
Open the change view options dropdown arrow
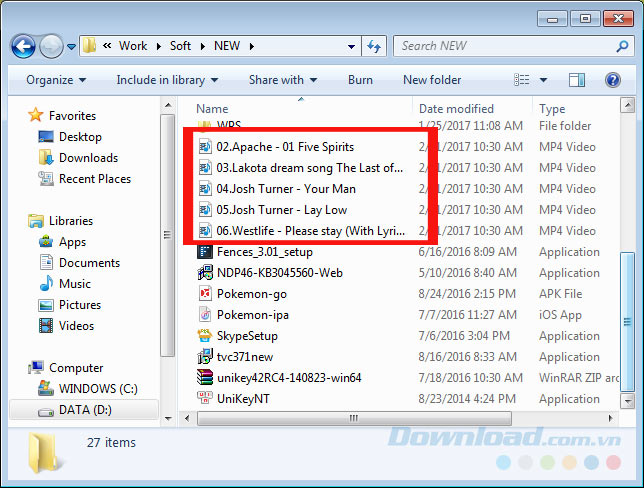(x=545, y=80)
